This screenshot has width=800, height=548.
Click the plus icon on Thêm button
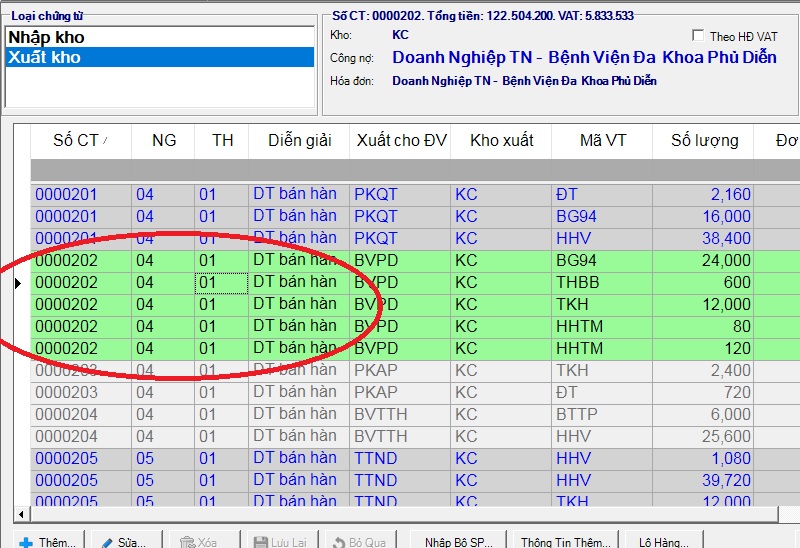point(26,543)
